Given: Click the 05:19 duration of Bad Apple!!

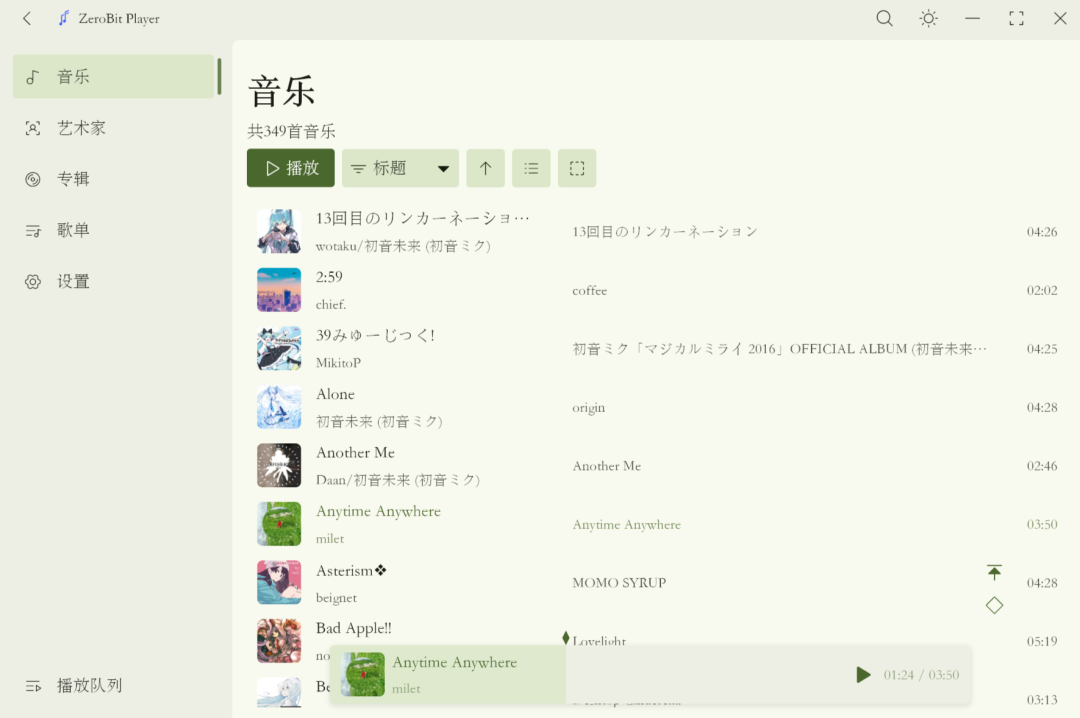Looking at the screenshot, I should tap(1041, 642).
